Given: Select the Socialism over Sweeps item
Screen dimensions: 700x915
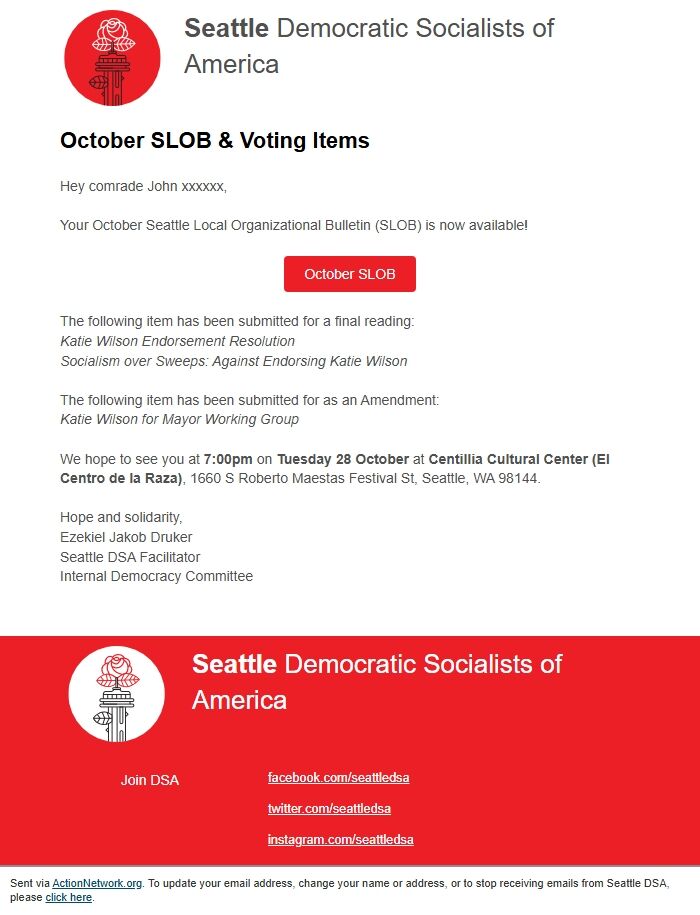Looking at the screenshot, I should [233, 361].
